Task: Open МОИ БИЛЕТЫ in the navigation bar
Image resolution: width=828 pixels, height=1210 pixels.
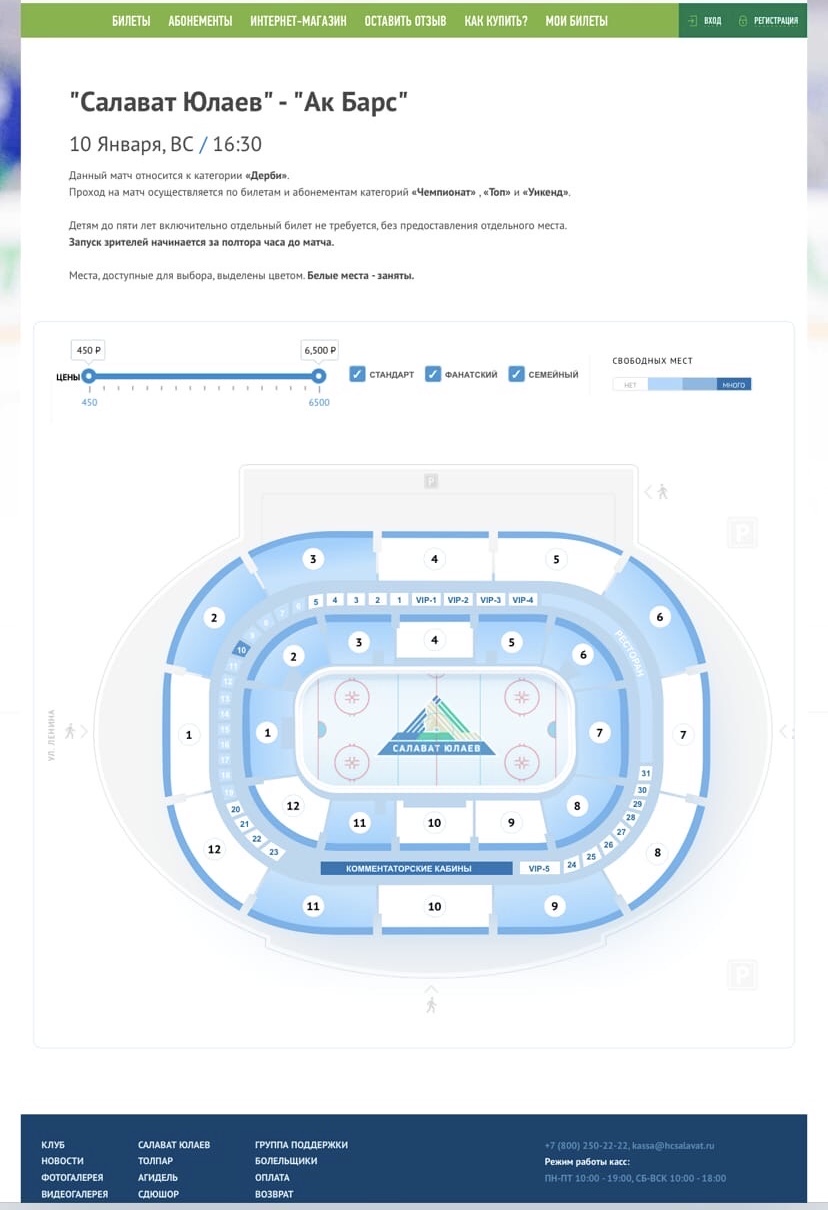Action: tap(576, 20)
